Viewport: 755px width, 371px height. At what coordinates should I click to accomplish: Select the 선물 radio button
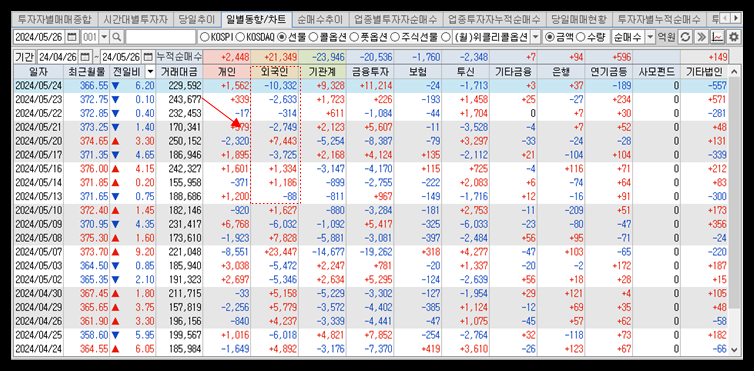(x=283, y=37)
